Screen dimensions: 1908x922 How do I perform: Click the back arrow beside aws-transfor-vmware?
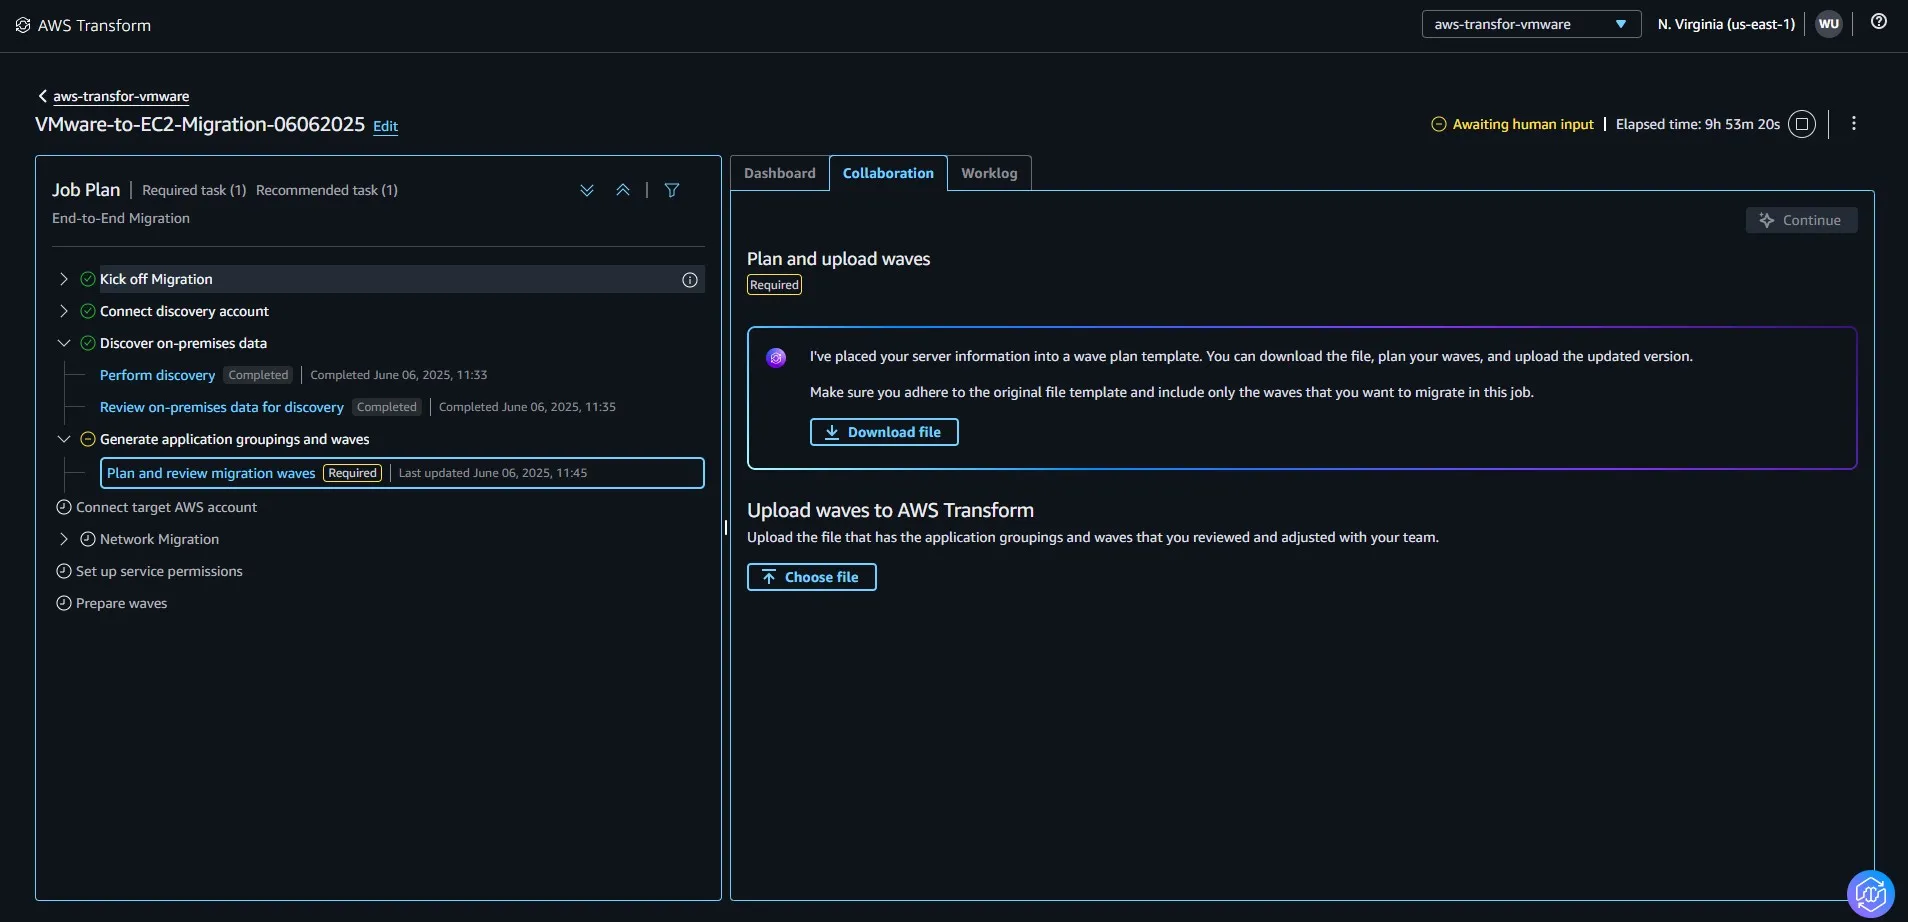click(42, 96)
